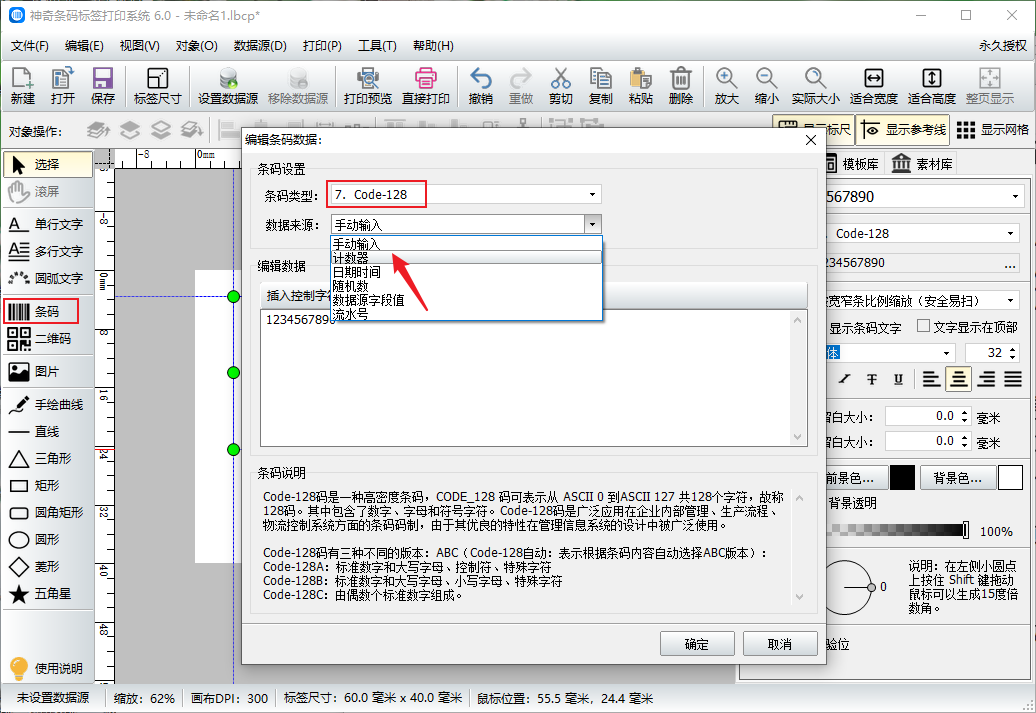Open a file with 打开 icon
Image resolution: width=1036 pixels, height=713 pixels.
[x=62, y=86]
